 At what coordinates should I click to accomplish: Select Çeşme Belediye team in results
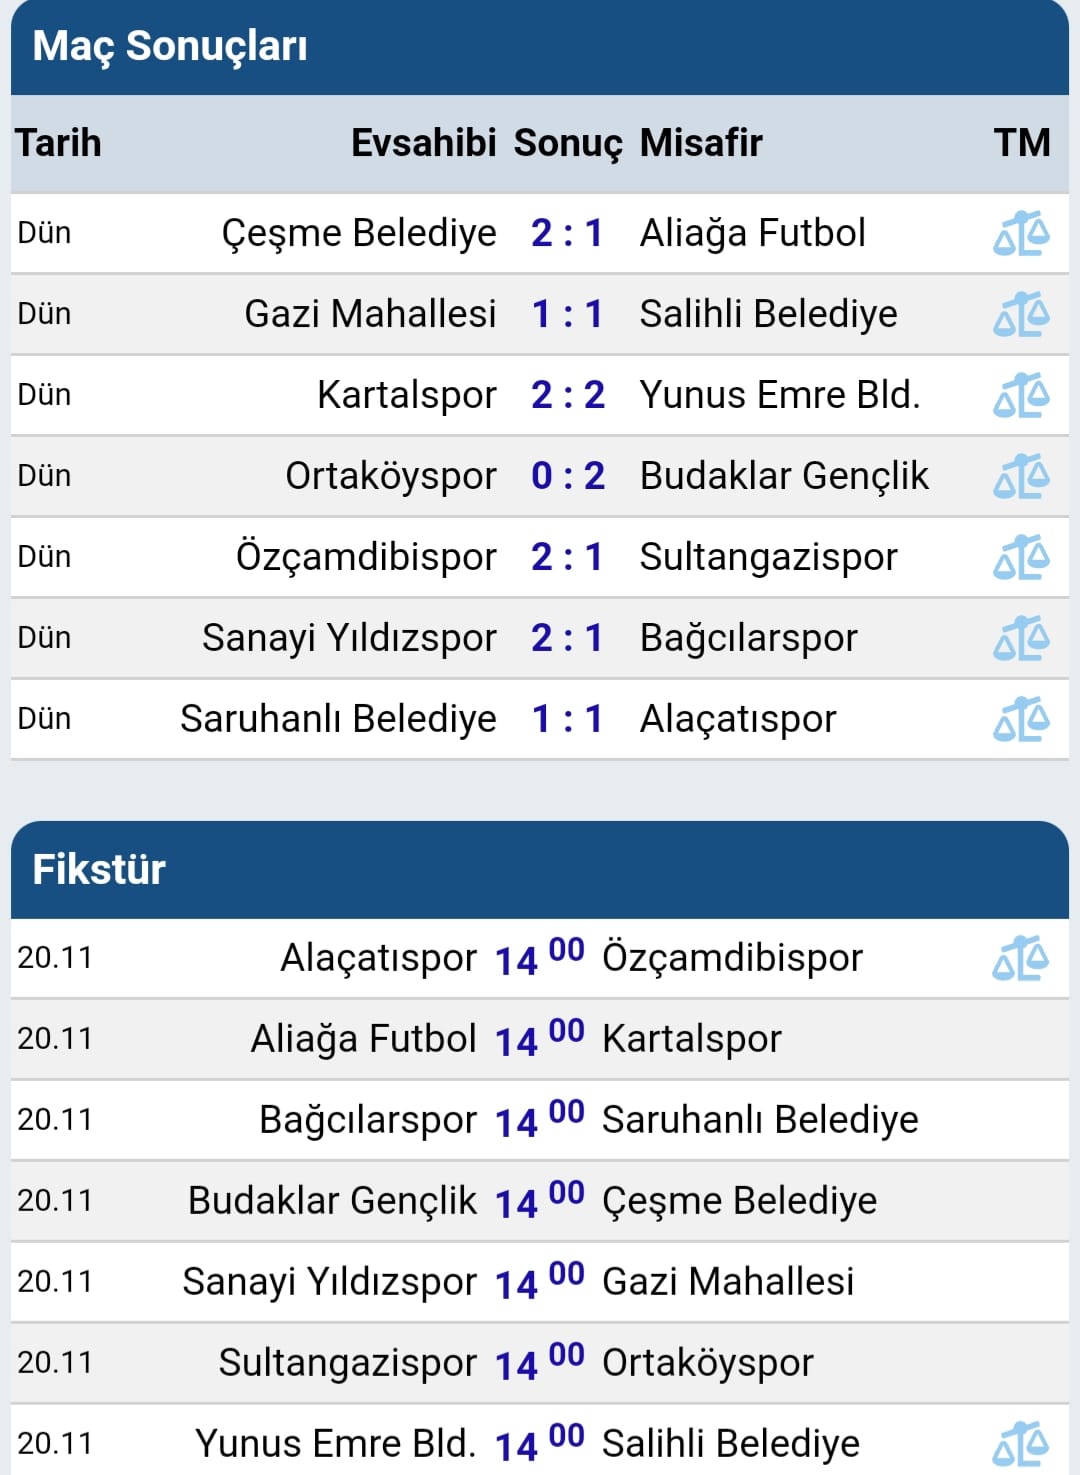(359, 234)
